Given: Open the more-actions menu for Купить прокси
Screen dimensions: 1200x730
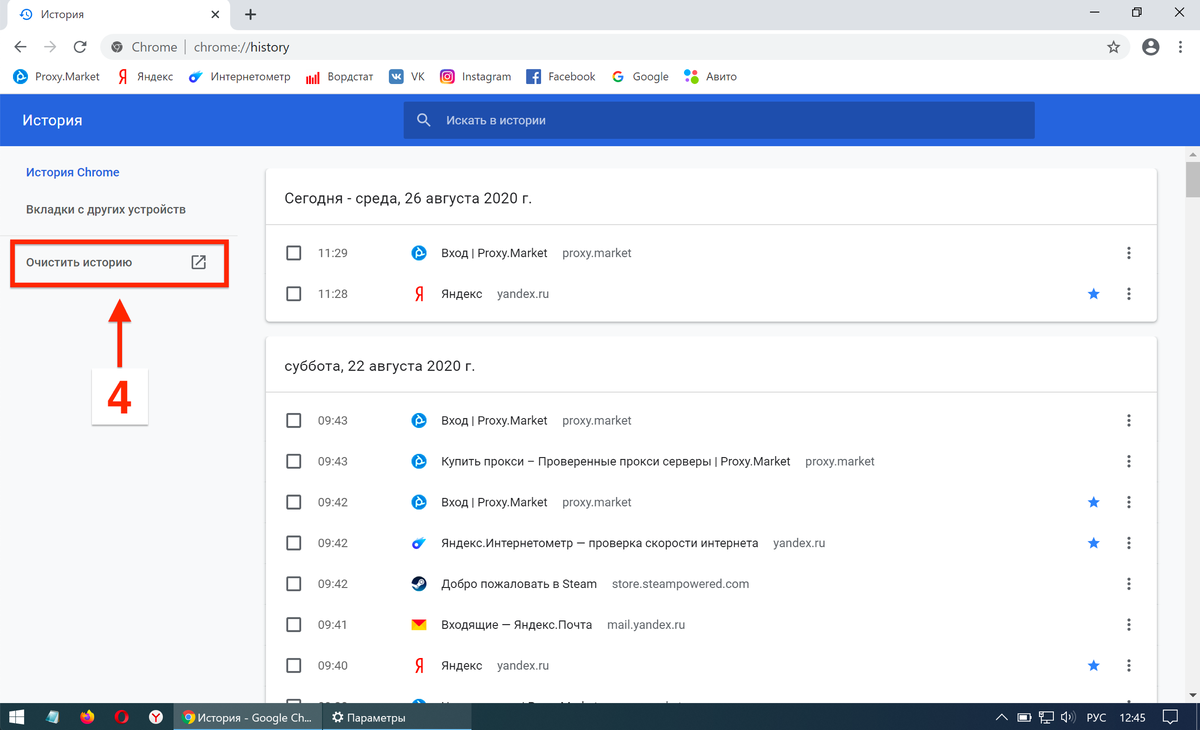Looking at the screenshot, I should [1128, 462].
